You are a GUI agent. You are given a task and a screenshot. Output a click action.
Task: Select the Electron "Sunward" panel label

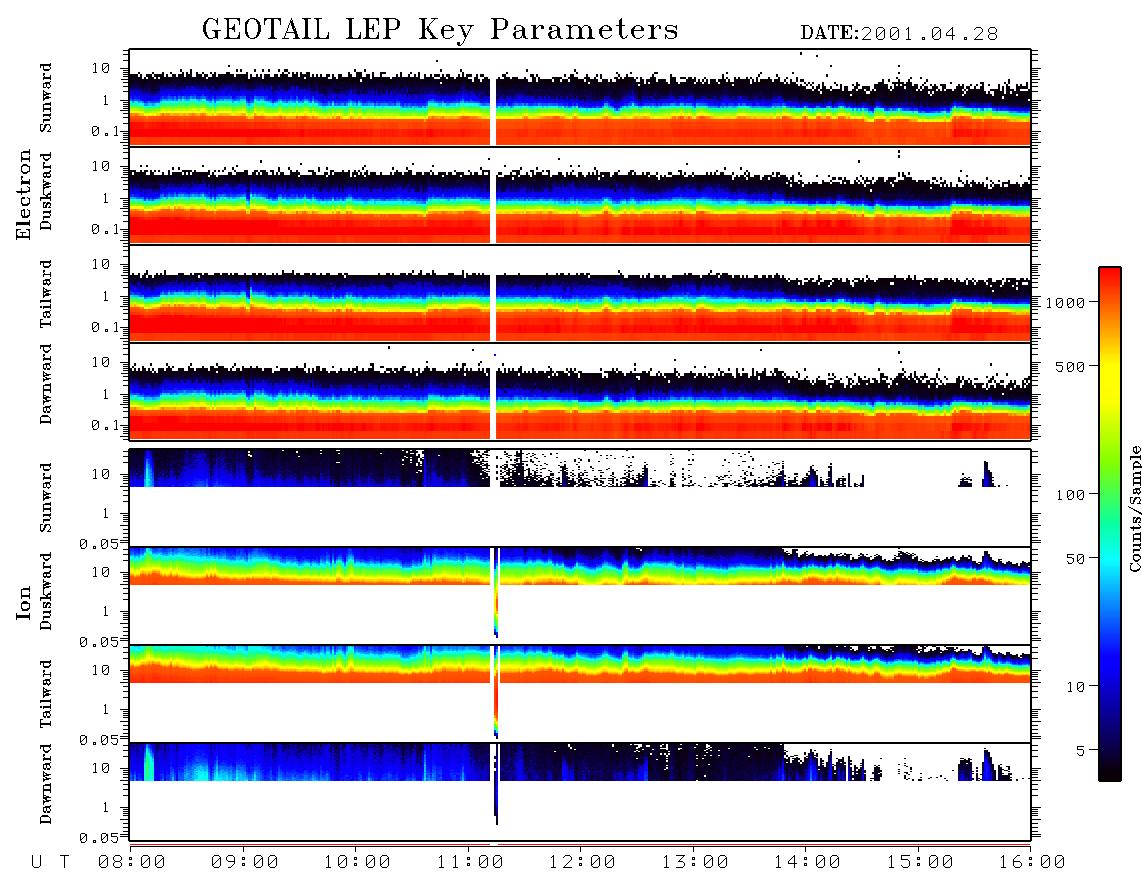(46, 98)
